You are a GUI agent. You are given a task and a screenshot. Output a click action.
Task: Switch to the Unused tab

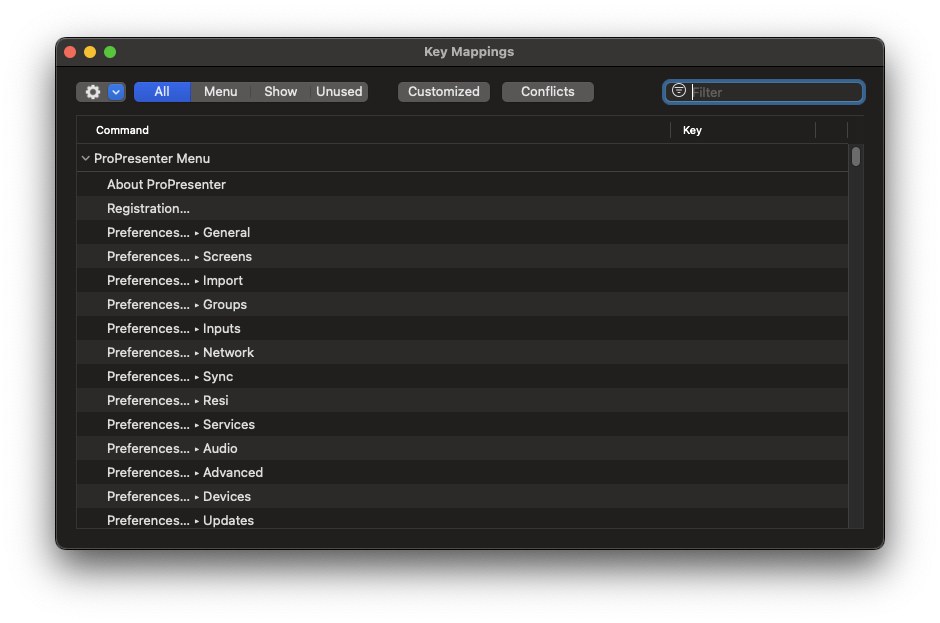(339, 92)
